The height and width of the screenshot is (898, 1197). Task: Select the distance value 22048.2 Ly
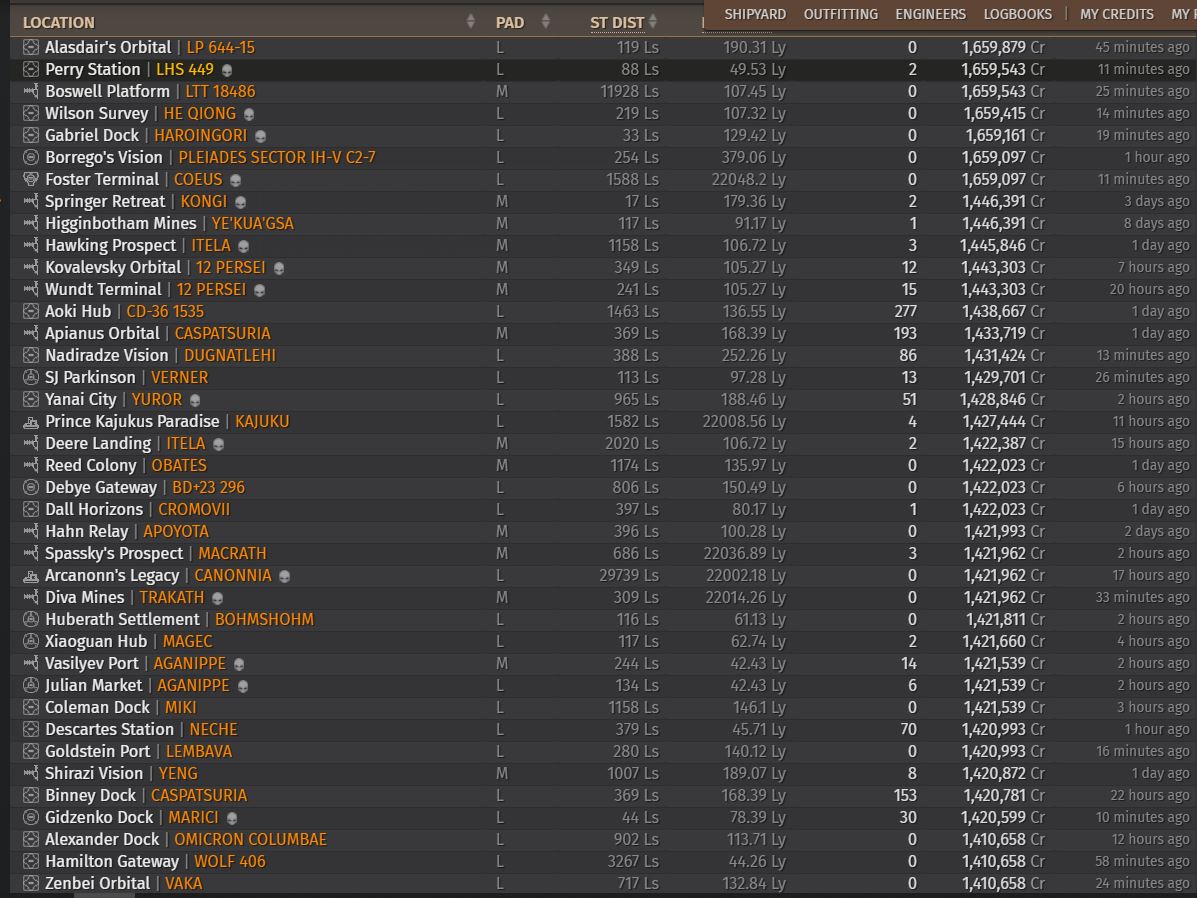tap(748, 179)
